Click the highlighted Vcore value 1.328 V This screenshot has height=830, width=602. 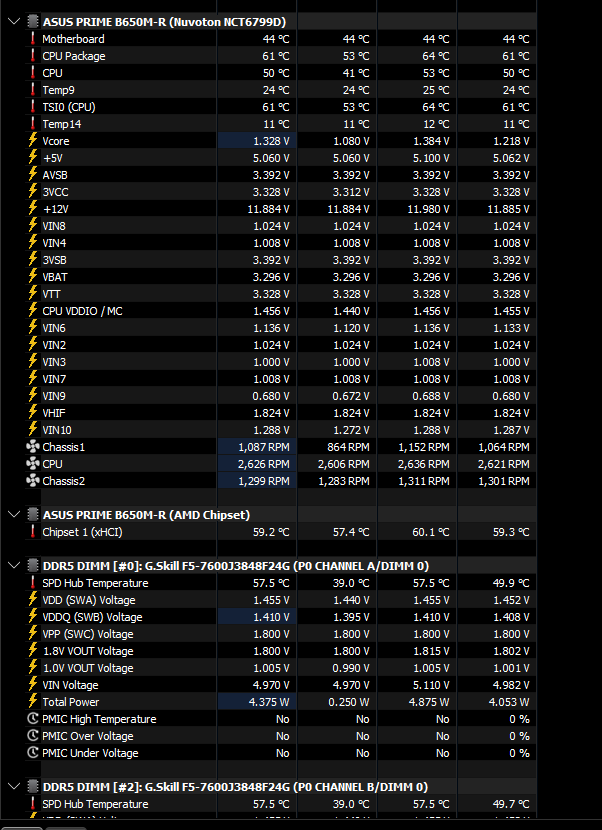(x=272, y=141)
